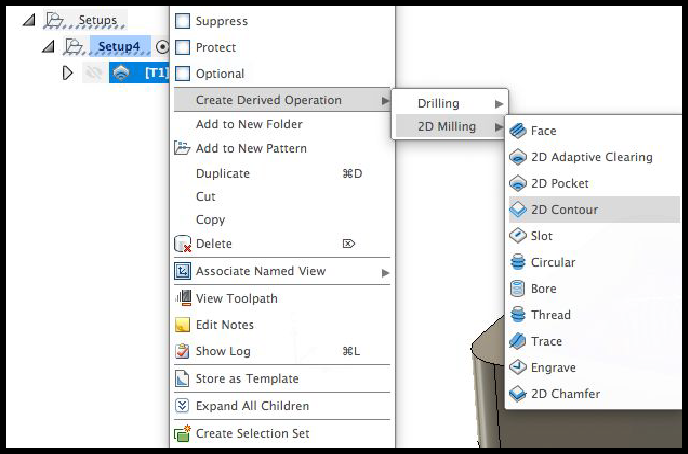Select the Drilling submenu entry
The image size is (688, 454).
click(450, 104)
